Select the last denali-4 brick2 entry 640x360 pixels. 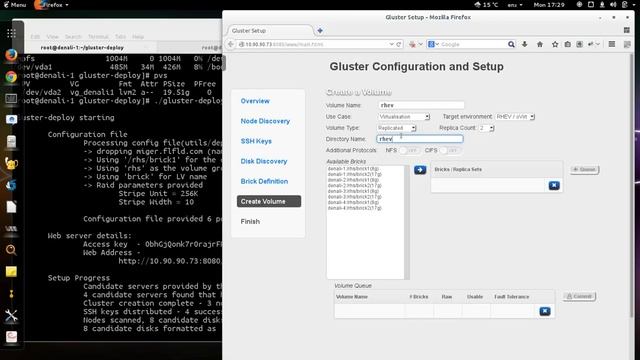[x=355, y=208]
